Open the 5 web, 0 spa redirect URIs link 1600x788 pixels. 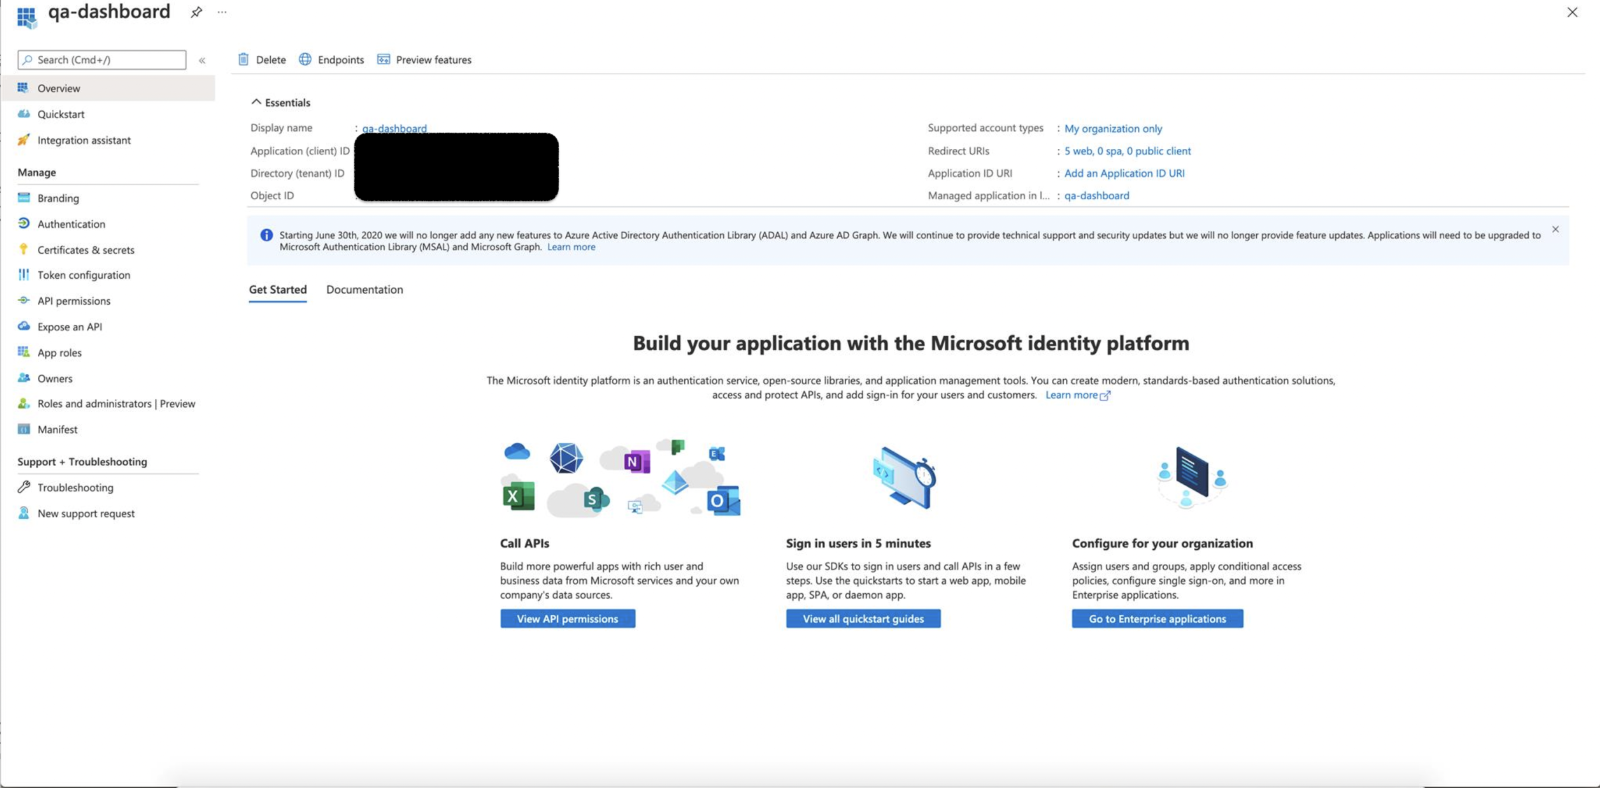click(1127, 151)
